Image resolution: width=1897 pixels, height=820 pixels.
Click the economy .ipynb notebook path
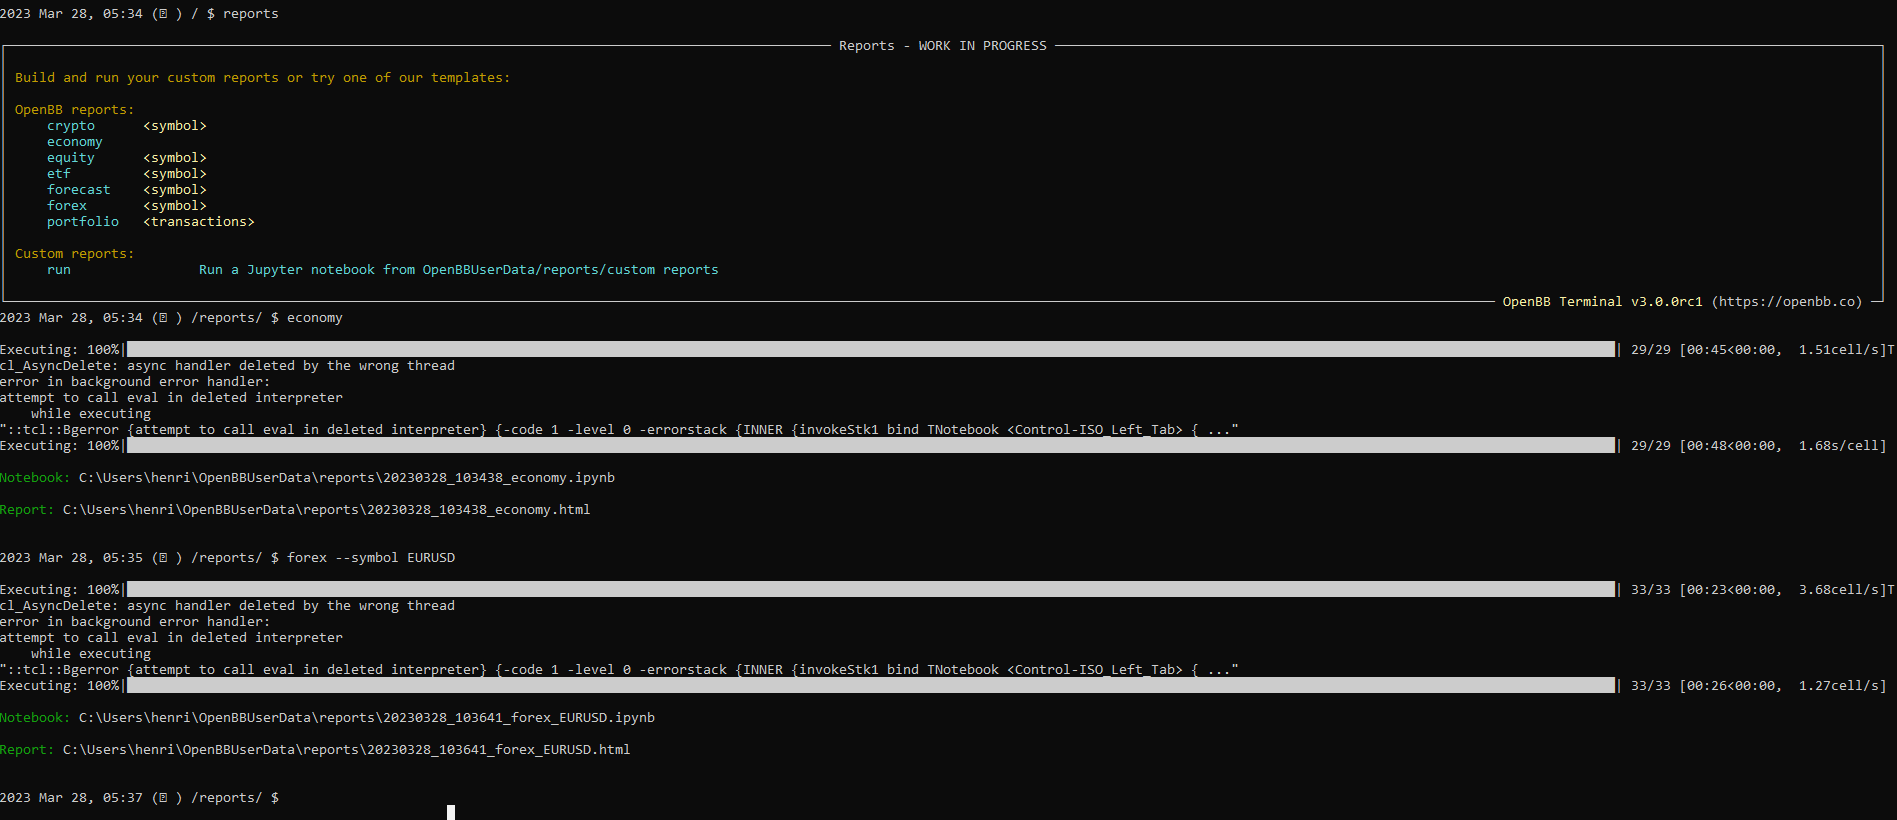[347, 478]
